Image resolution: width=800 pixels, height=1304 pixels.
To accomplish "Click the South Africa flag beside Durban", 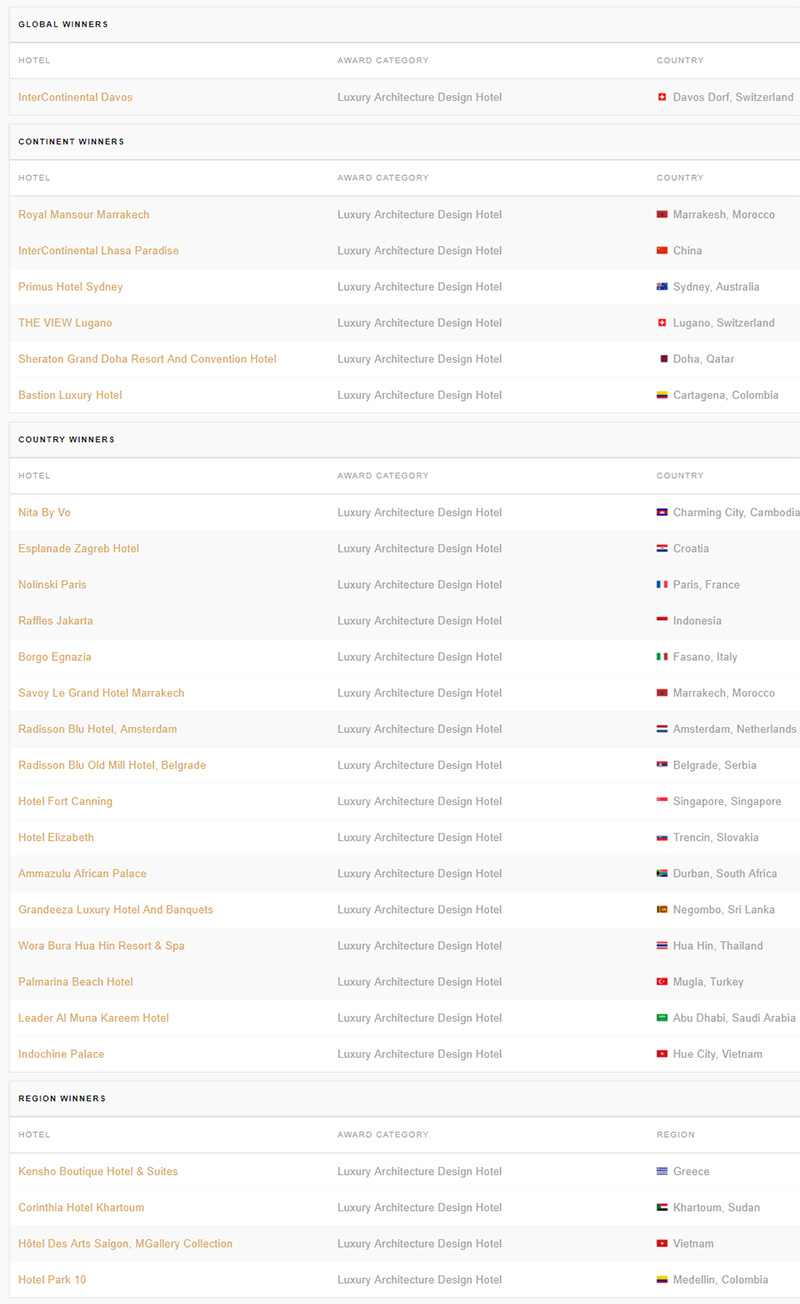I will pyautogui.click(x=662, y=874).
